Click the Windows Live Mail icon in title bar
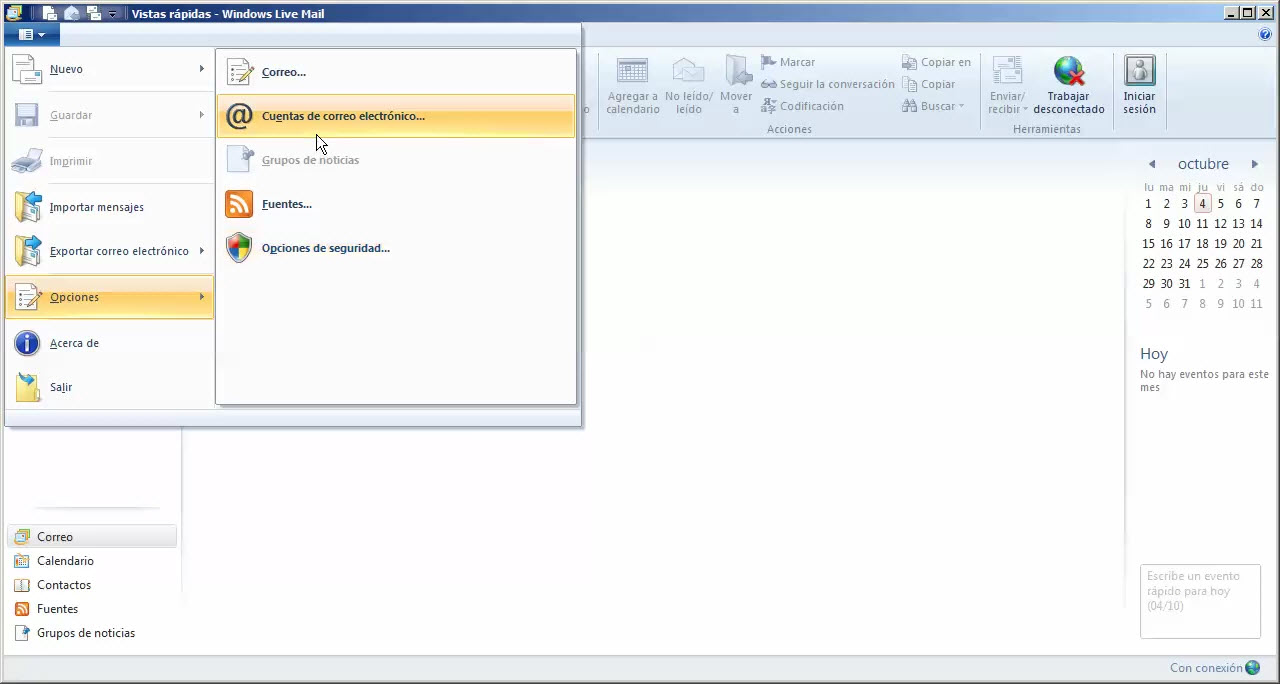This screenshot has width=1280, height=684. point(13,13)
